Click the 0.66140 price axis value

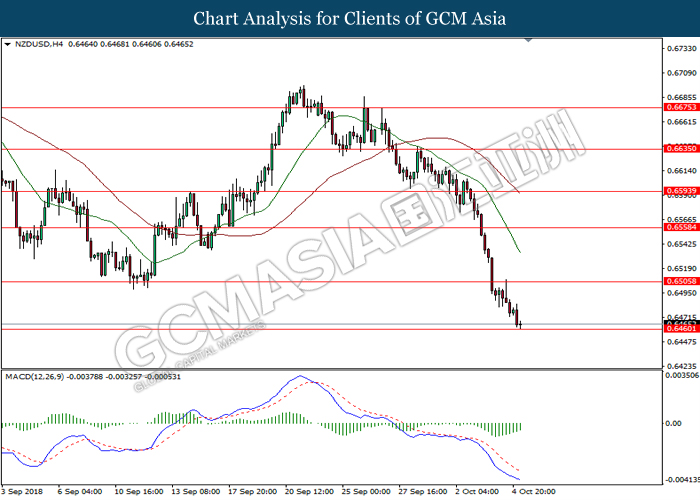[x=681, y=171]
